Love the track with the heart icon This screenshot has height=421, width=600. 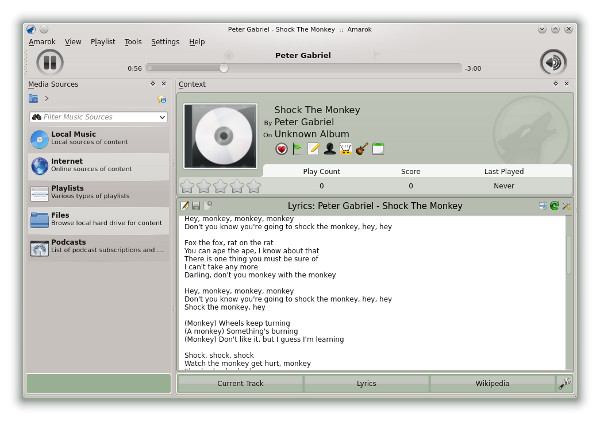[x=281, y=148]
